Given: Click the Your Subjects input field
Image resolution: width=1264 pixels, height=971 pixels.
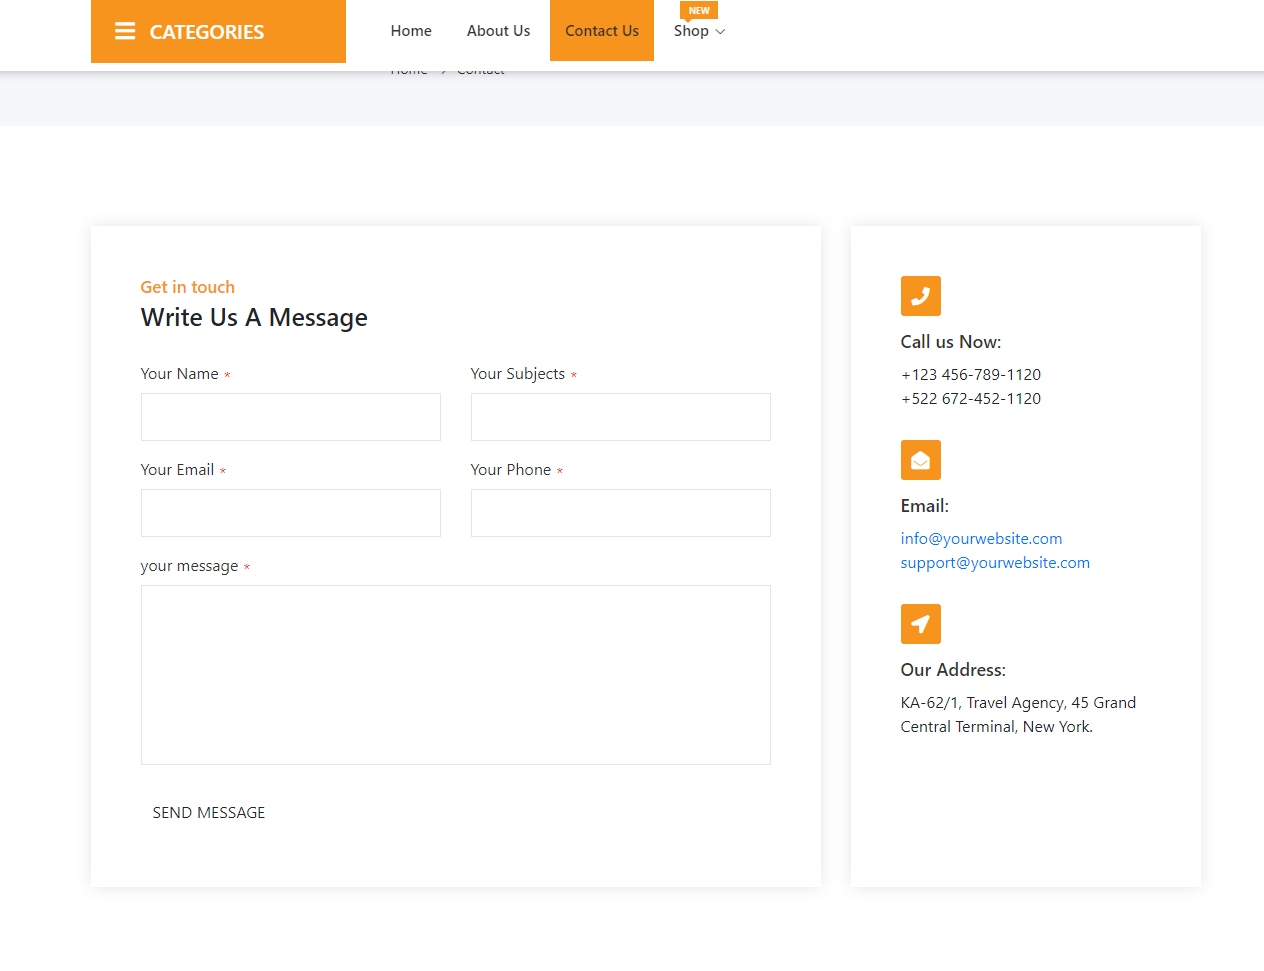Looking at the screenshot, I should [620, 416].
